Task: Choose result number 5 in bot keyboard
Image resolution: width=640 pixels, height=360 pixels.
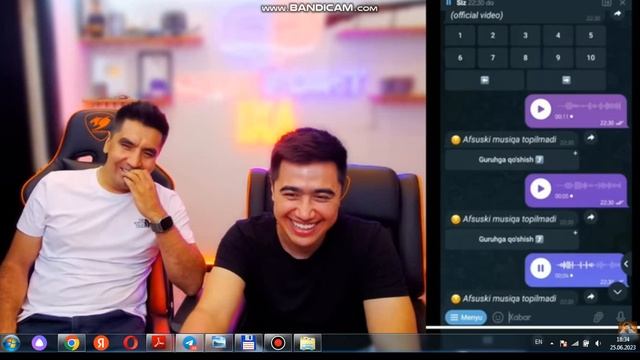Action: [x=591, y=36]
